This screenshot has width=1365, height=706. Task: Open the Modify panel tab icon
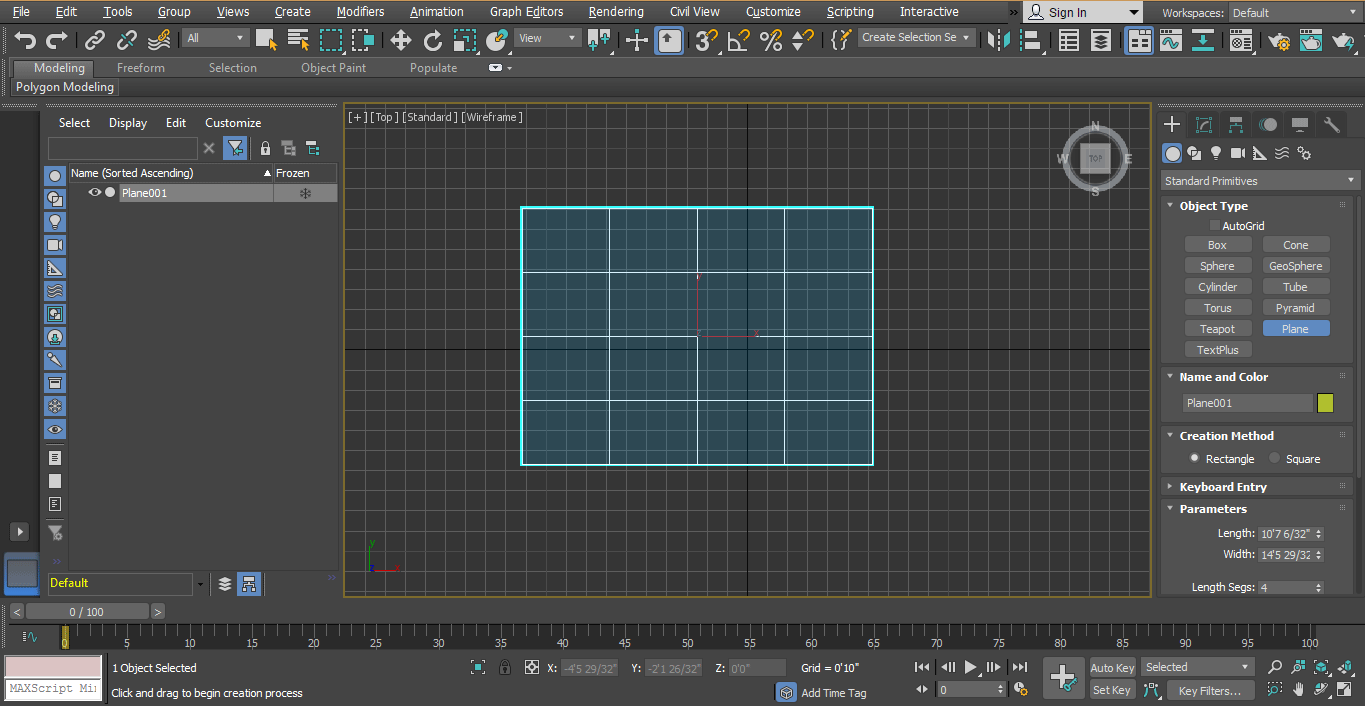pos(1204,125)
